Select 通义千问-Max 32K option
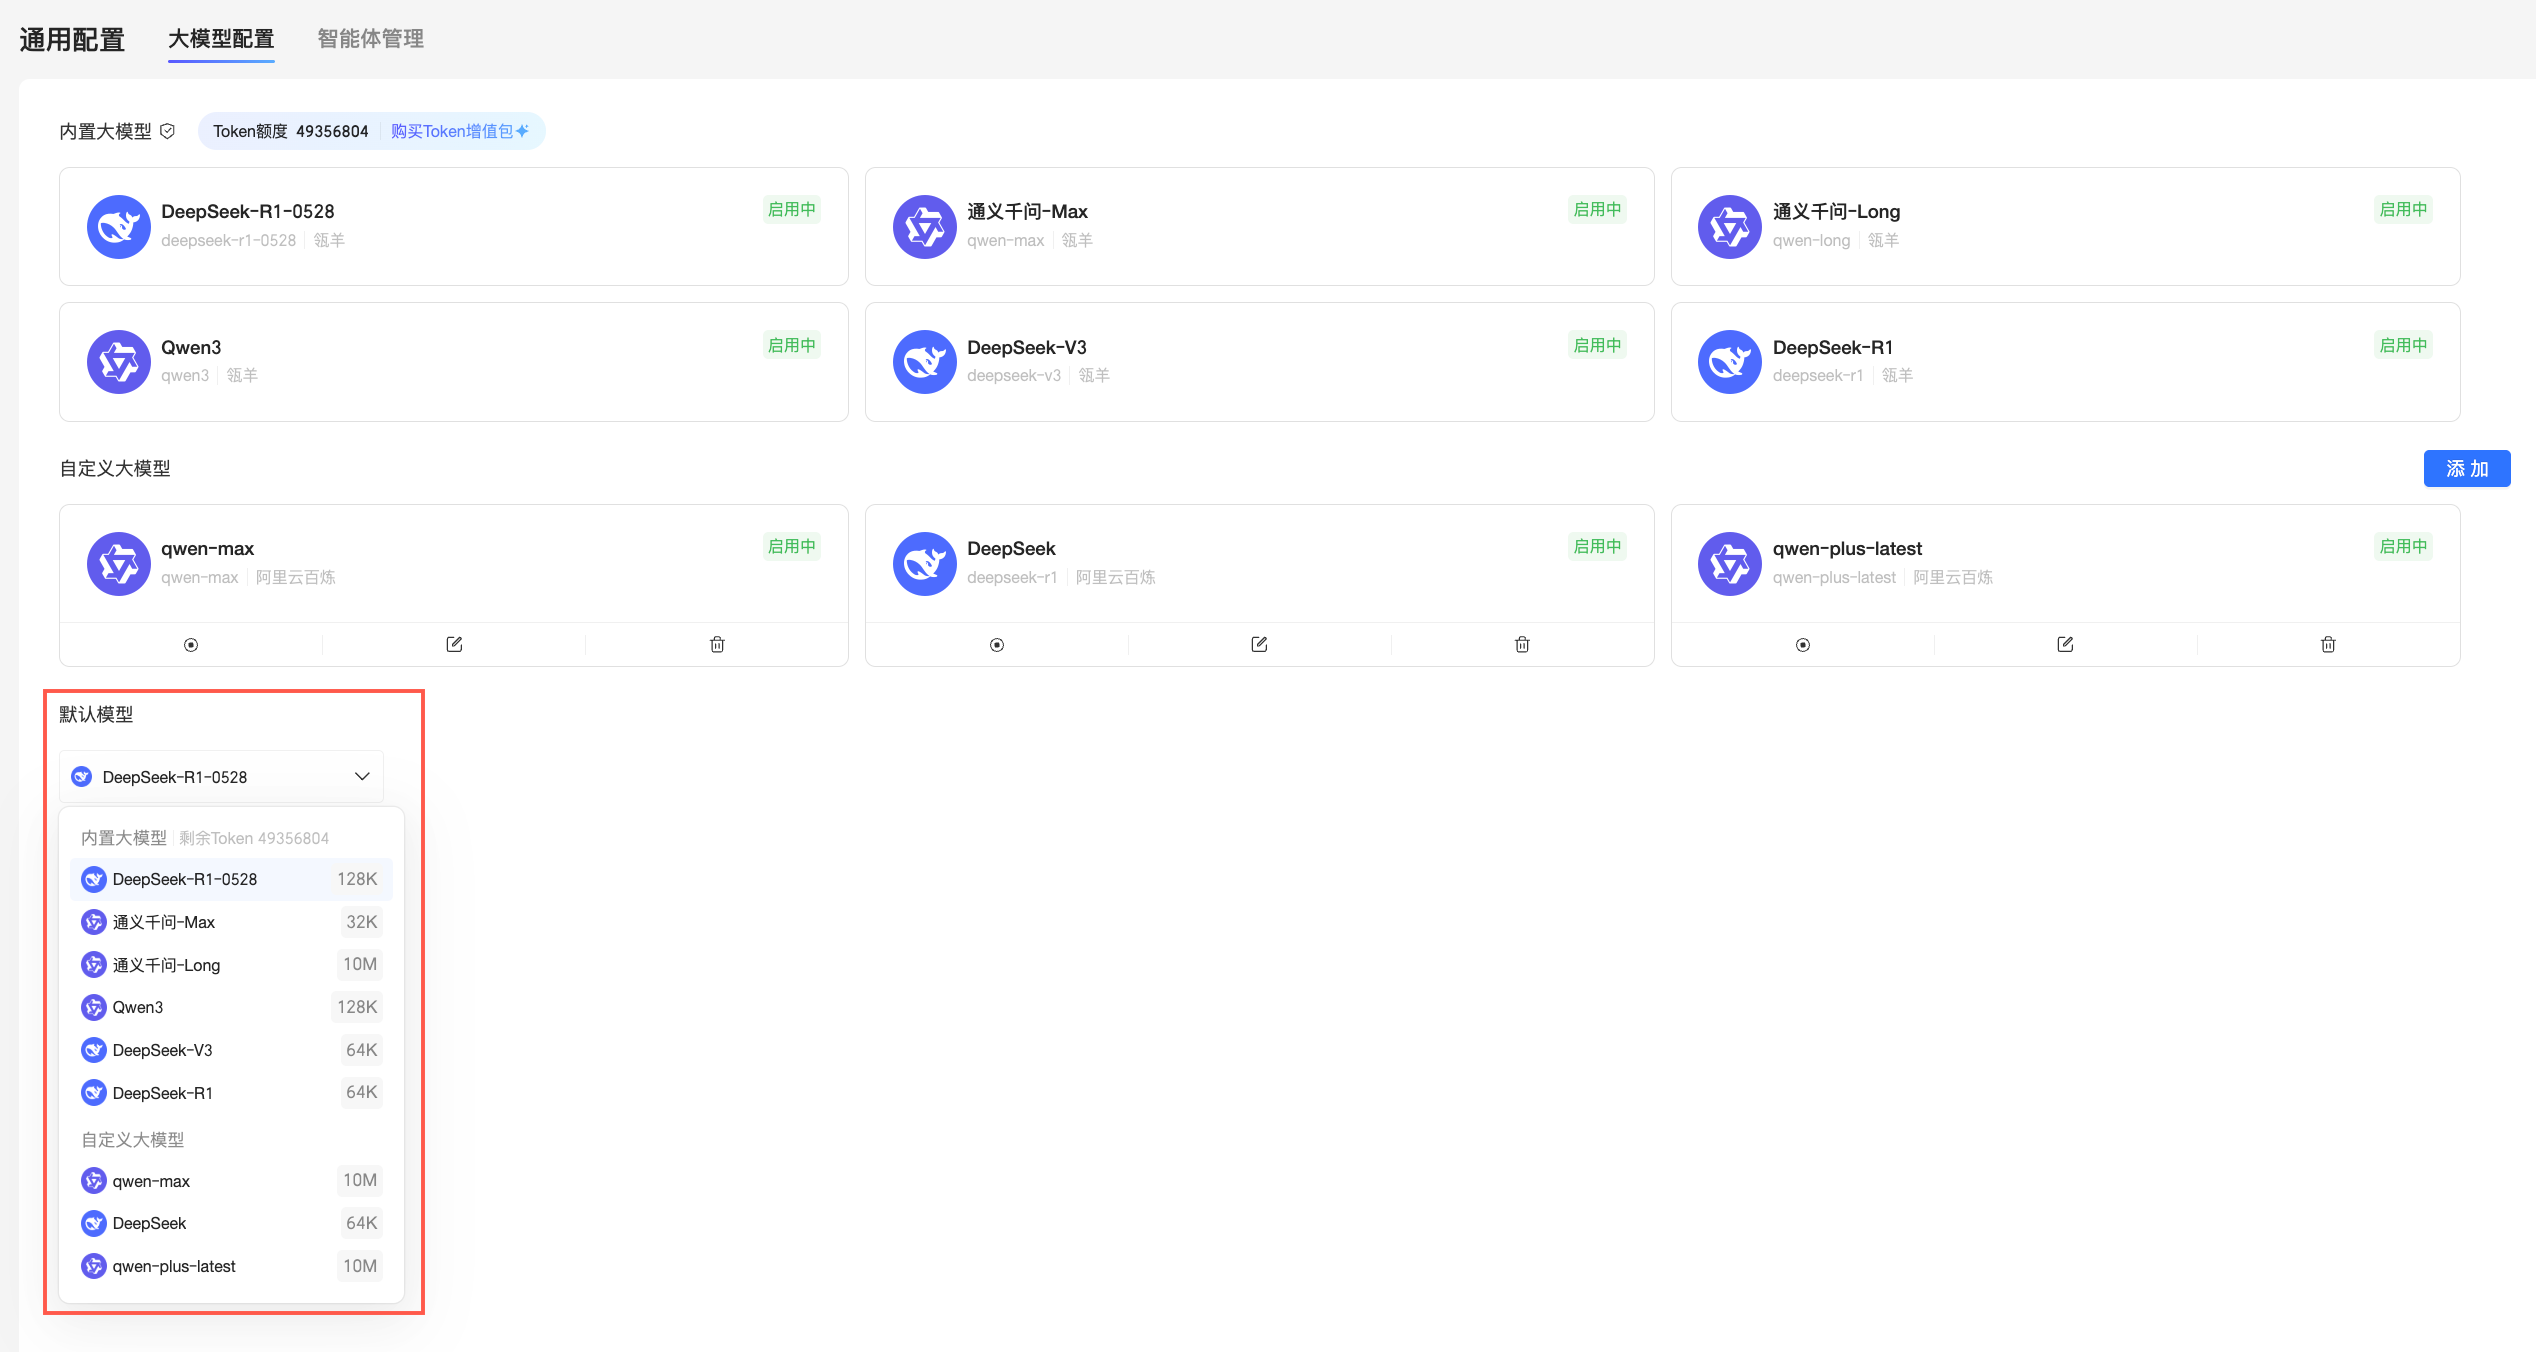The height and width of the screenshot is (1352, 2536). (231, 922)
